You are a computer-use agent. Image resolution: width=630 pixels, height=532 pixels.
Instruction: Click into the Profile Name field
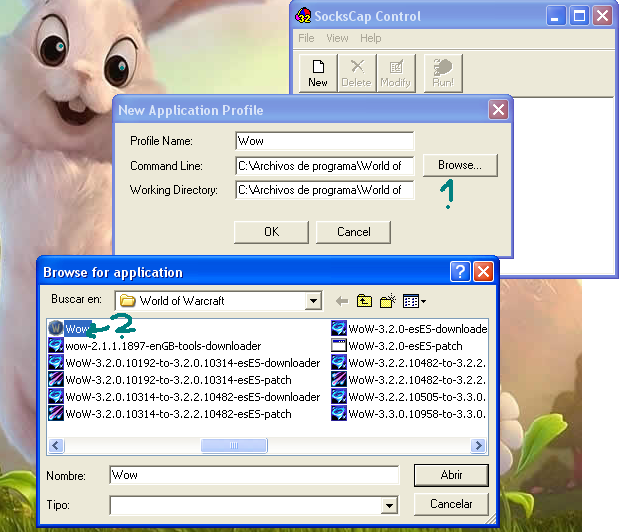tap(325, 141)
